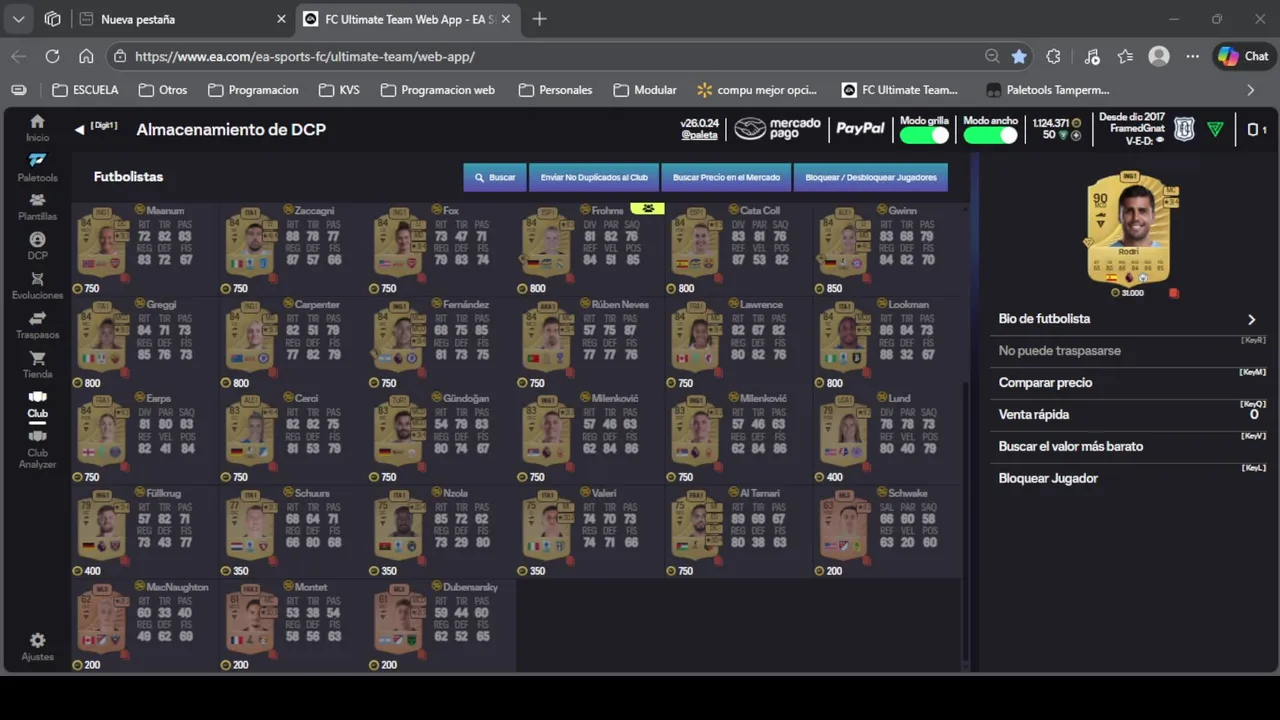Screen dimensions: 1280x720
Task: Open the unassigned items counter icon
Action: pos(1256,129)
